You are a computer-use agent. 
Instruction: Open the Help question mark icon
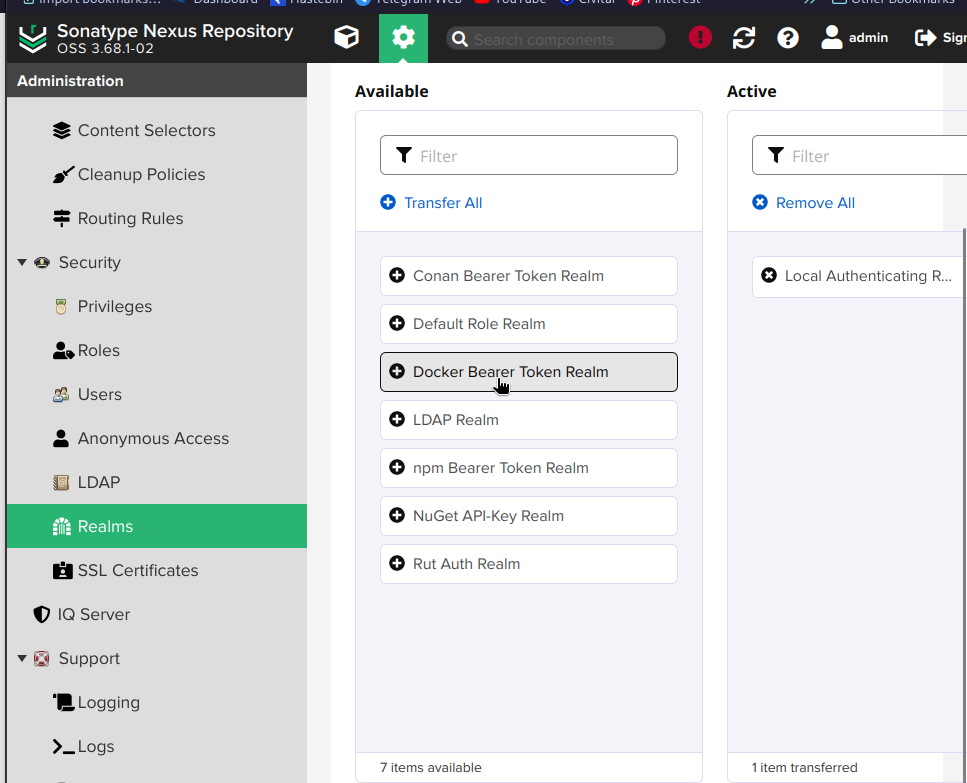coord(788,38)
